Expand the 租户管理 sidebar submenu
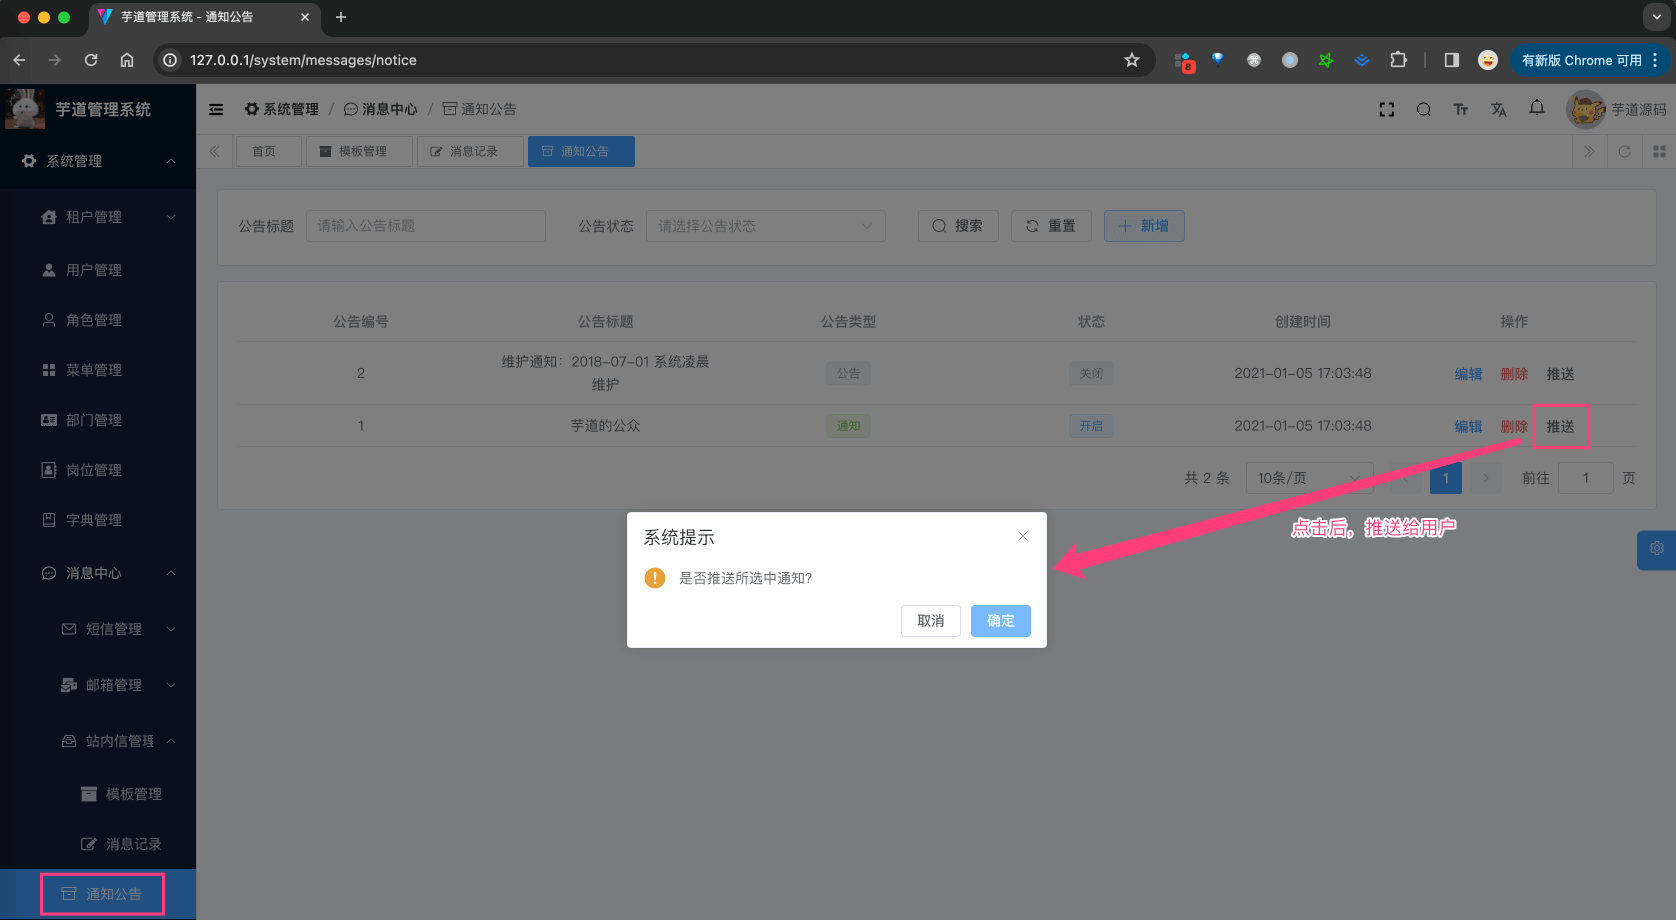The width and height of the screenshot is (1676, 920). [98, 217]
